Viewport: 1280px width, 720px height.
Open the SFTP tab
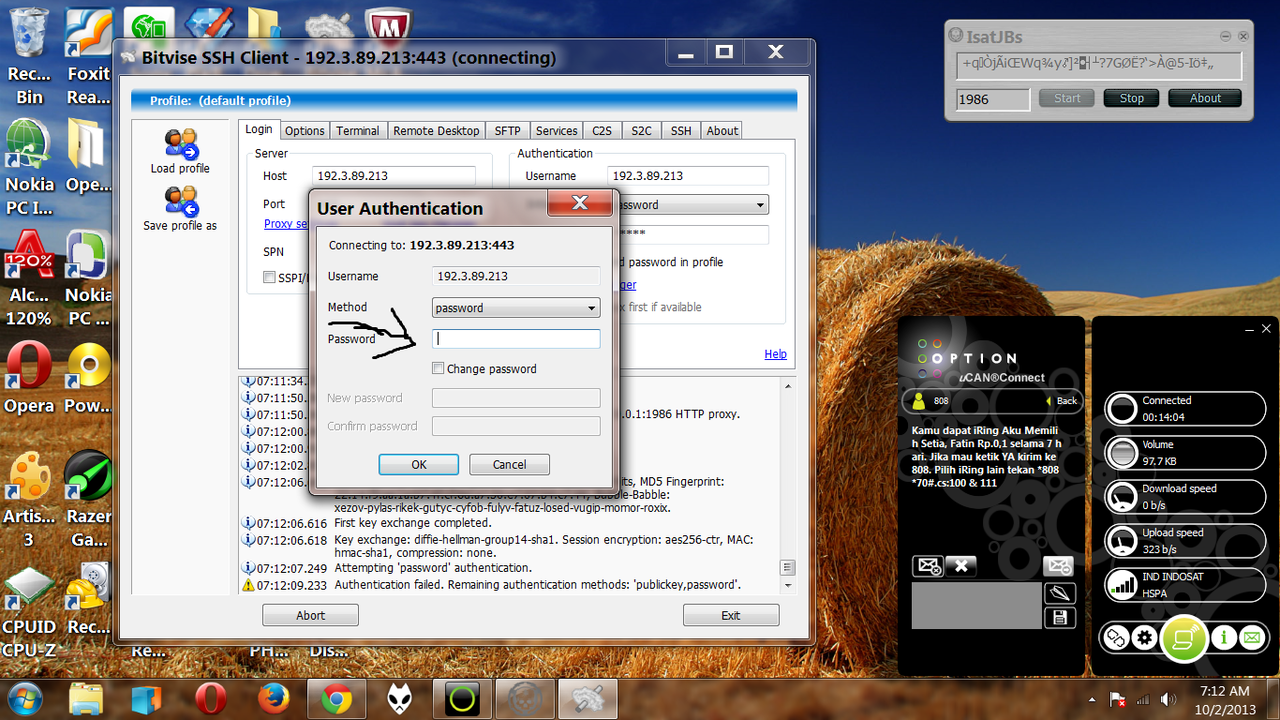point(507,131)
